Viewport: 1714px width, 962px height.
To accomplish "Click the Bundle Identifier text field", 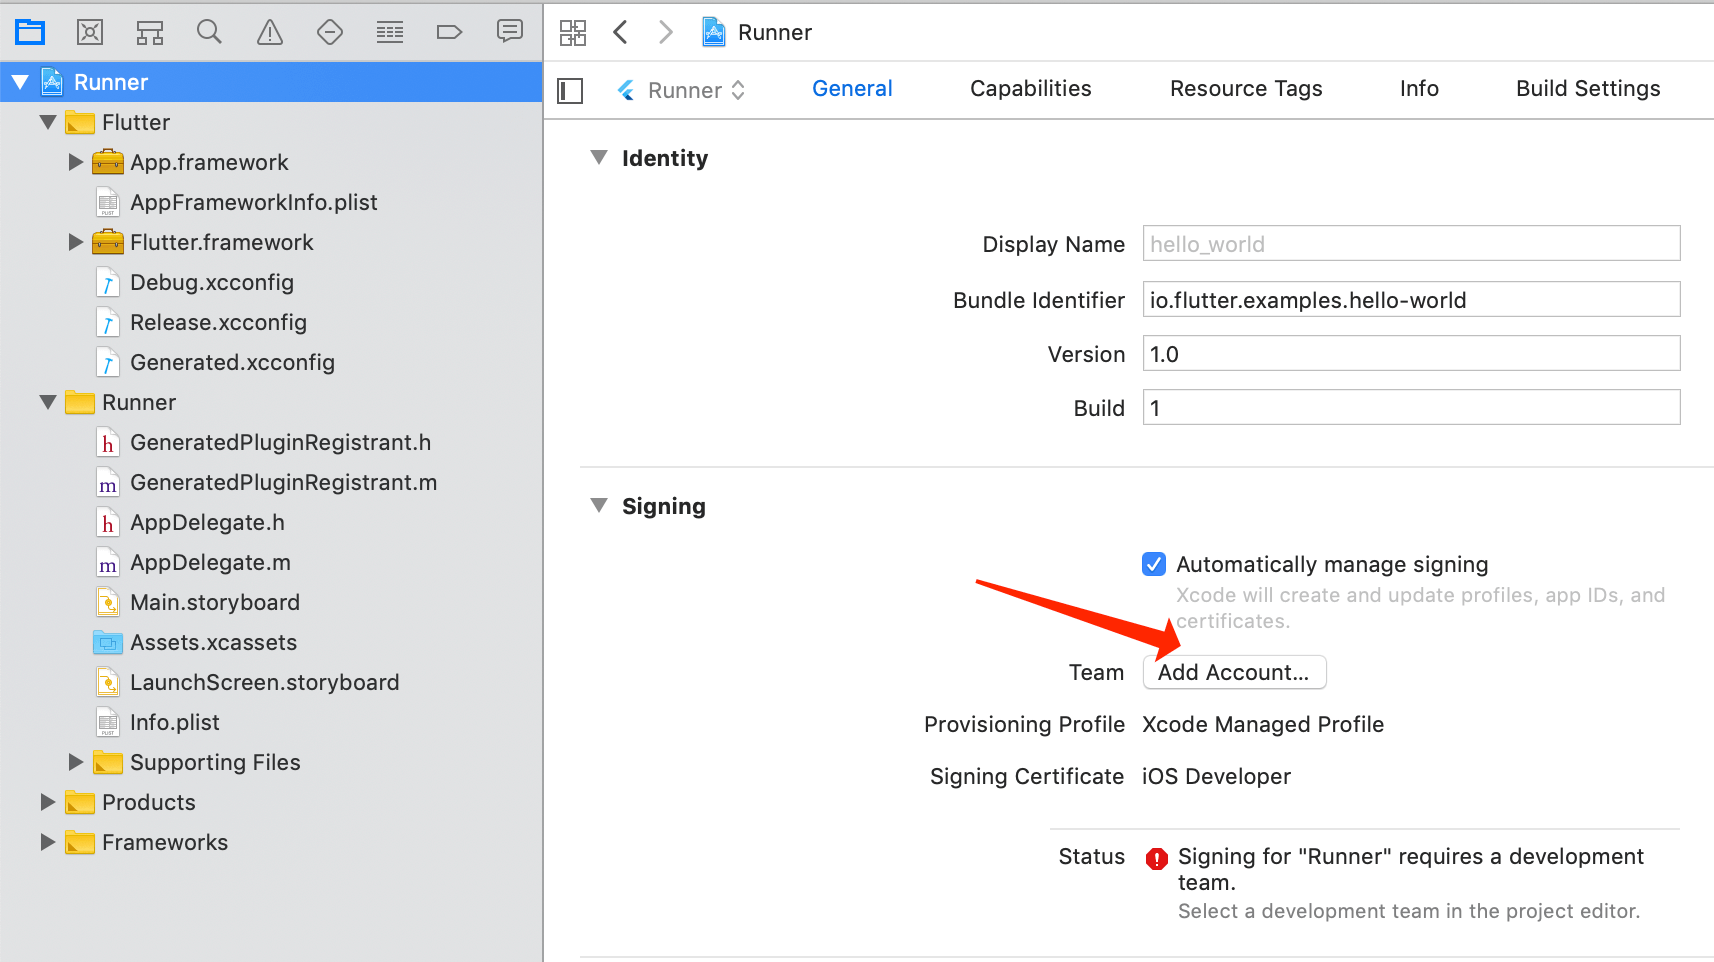I will [x=1410, y=300].
